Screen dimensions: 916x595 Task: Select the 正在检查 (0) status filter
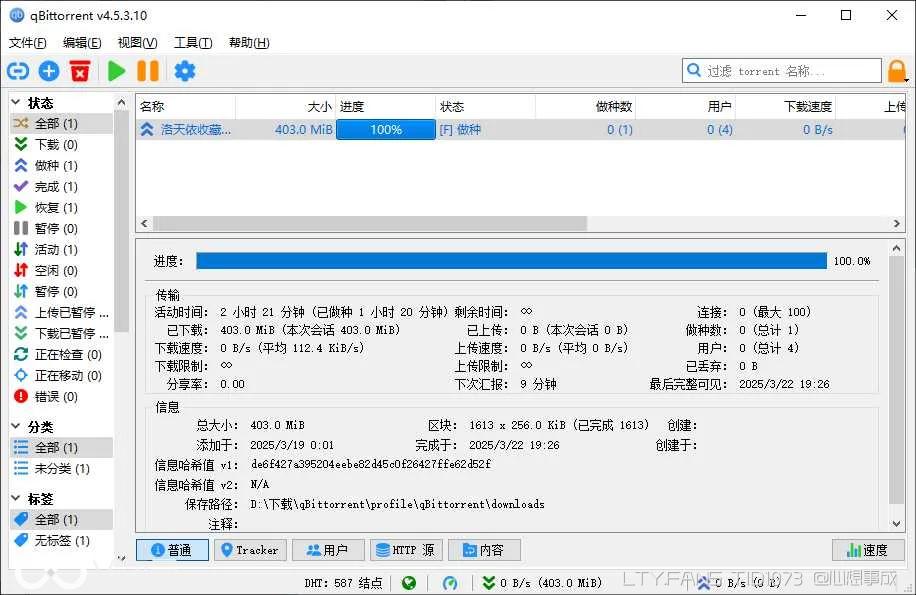coord(61,354)
